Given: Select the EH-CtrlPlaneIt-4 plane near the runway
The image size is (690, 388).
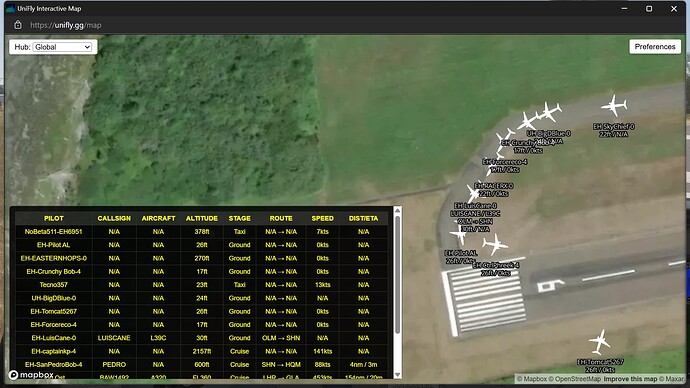Looking at the screenshot, I should (x=495, y=244).
